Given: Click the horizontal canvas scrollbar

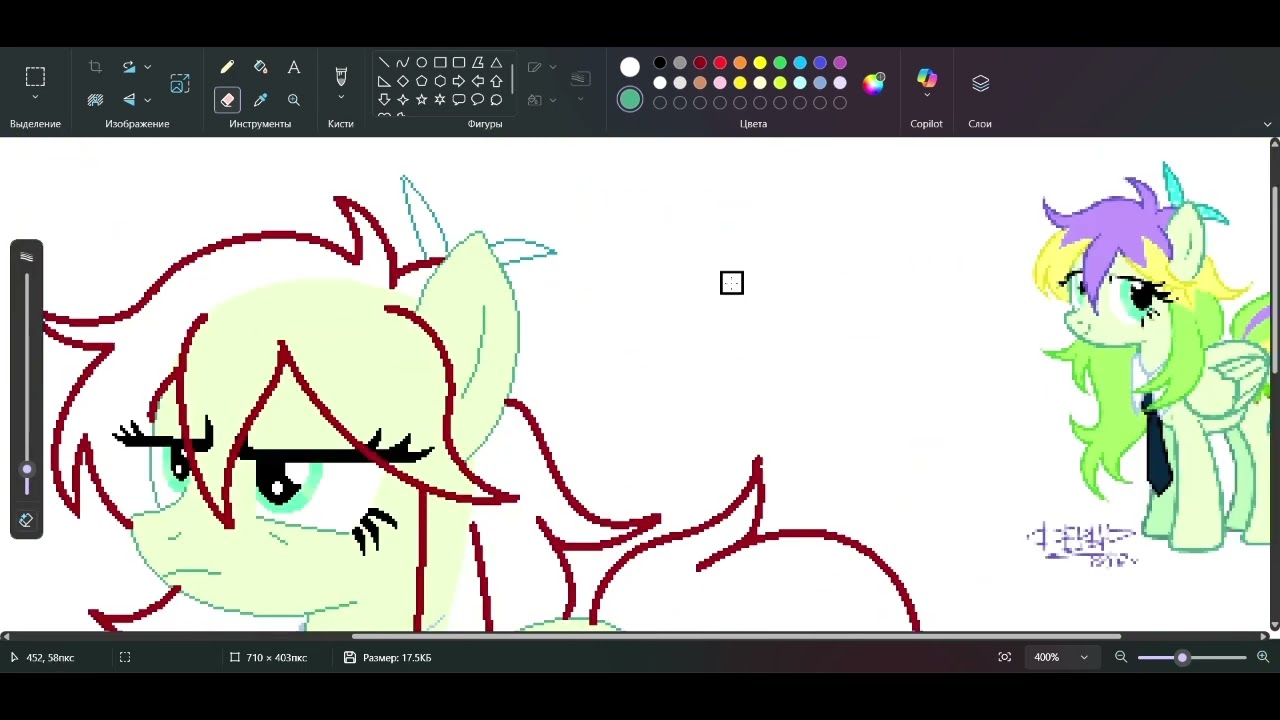Looking at the screenshot, I should pos(736,636).
